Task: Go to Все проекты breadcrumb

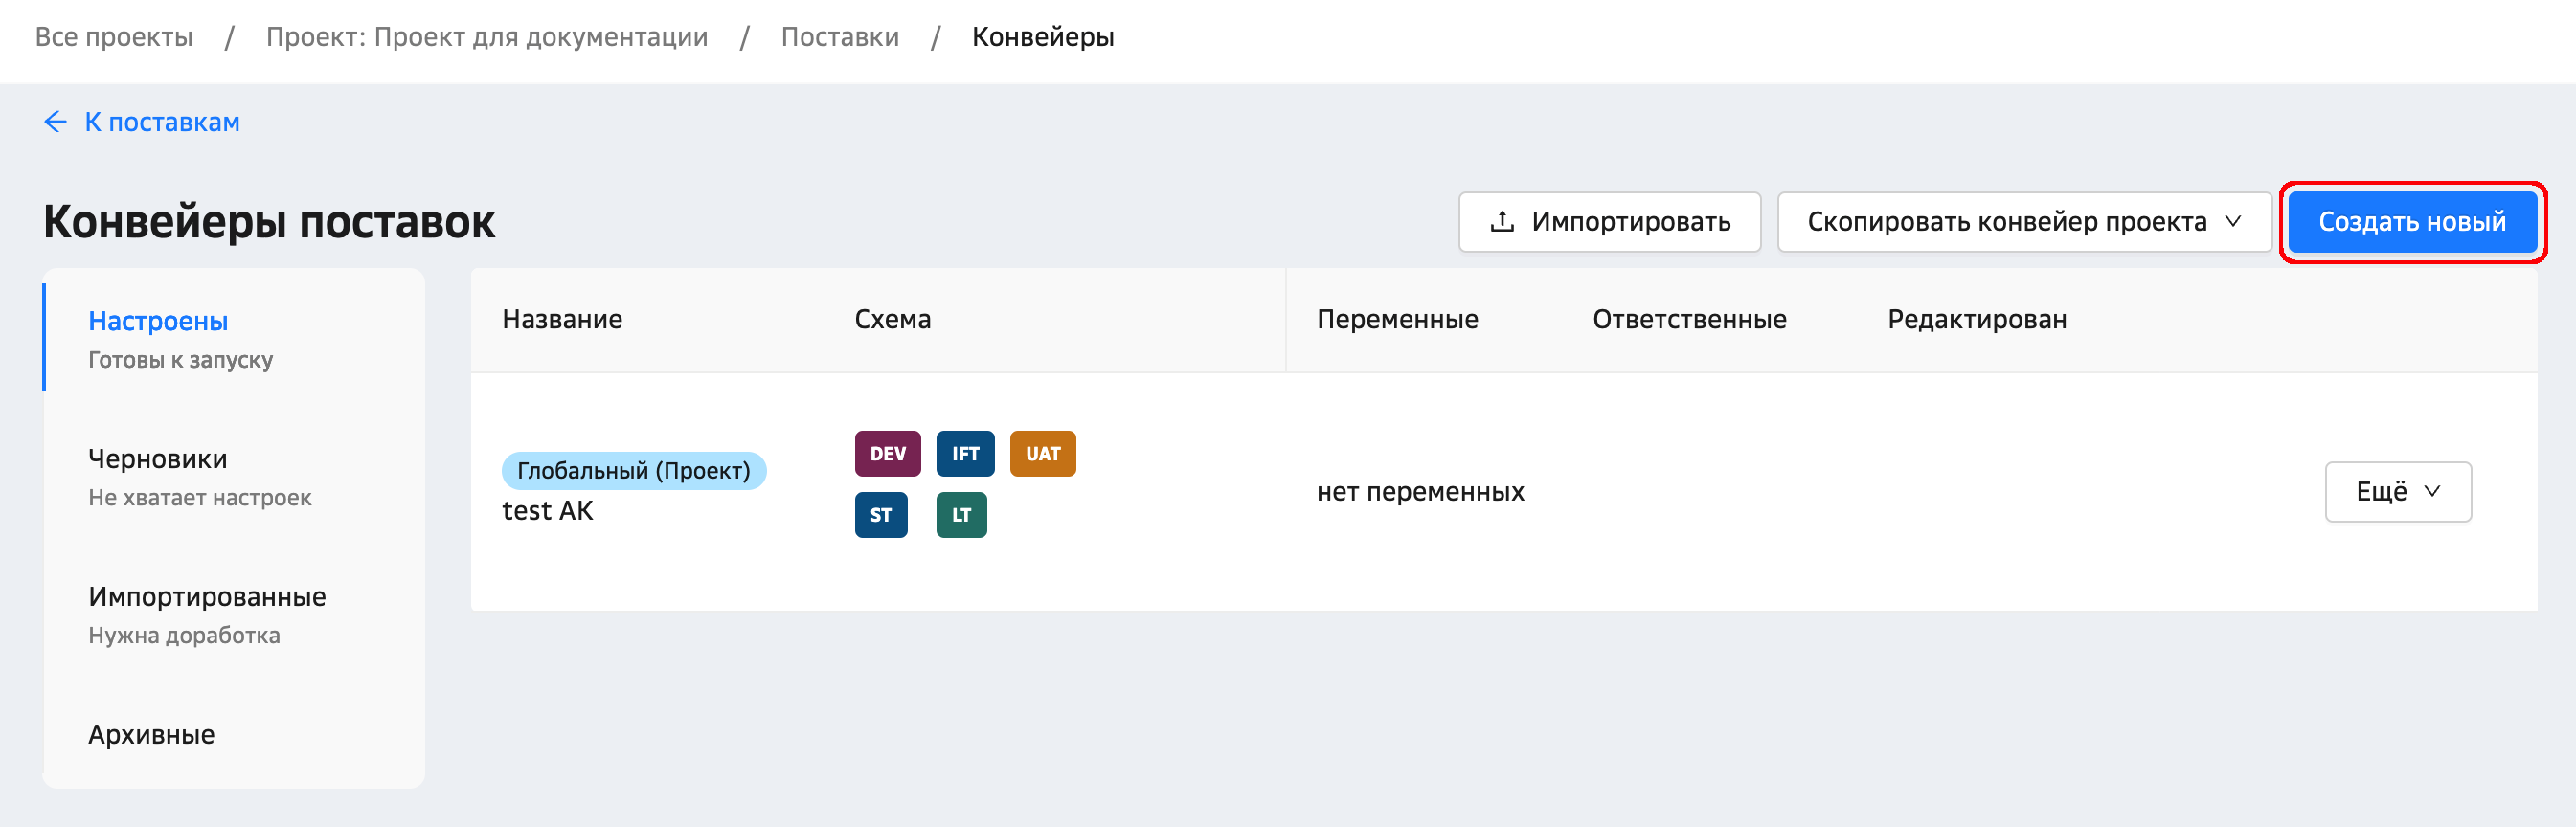Action: click(x=114, y=37)
